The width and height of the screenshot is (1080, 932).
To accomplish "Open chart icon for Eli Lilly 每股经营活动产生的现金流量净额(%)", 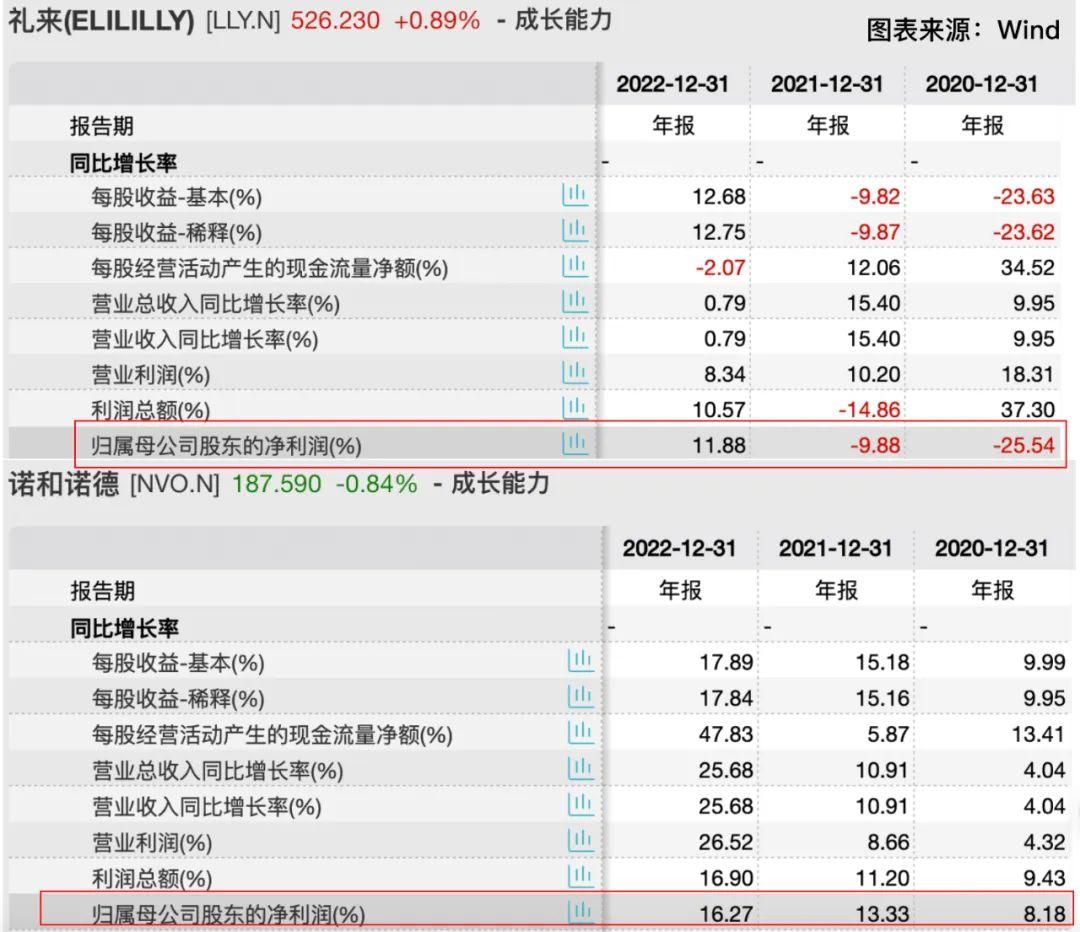I will click(574, 267).
